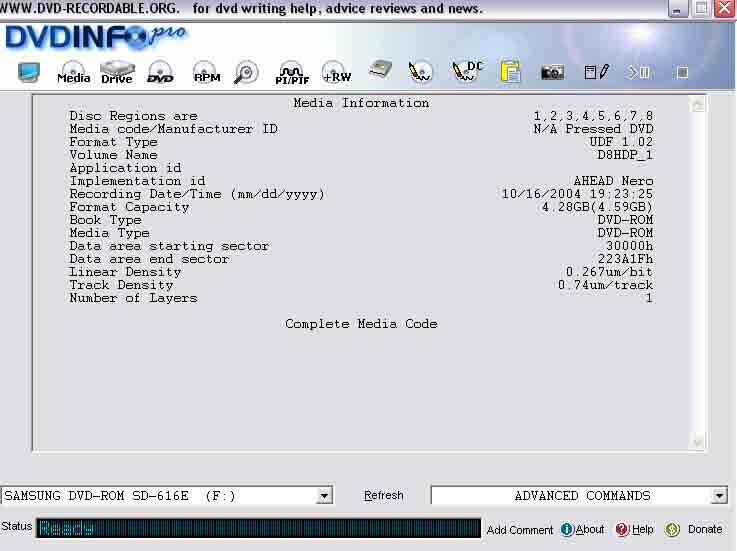Image resolution: width=737 pixels, height=551 pixels.
Task: Click the 'AHEAD Nero' implementation value
Action: pyautogui.click(x=613, y=181)
